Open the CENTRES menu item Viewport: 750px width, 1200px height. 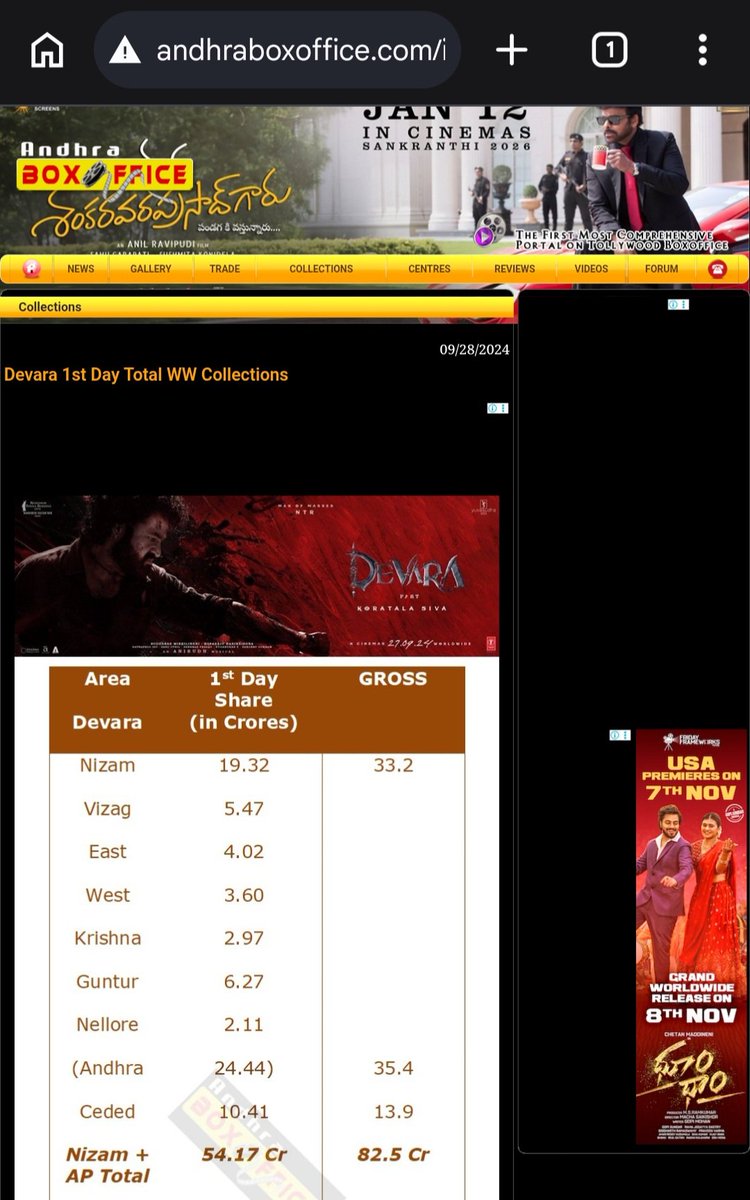tap(431, 269)
